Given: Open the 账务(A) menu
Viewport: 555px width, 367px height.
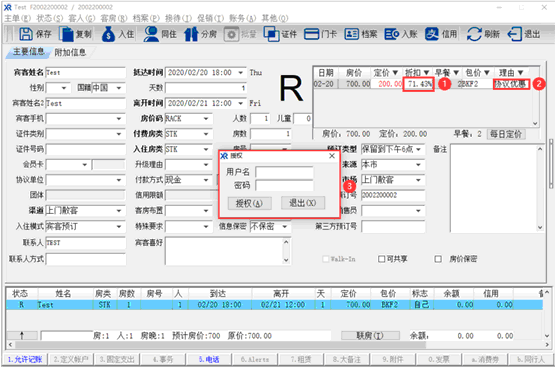Looking at the screenshot, I should (242, 18).
